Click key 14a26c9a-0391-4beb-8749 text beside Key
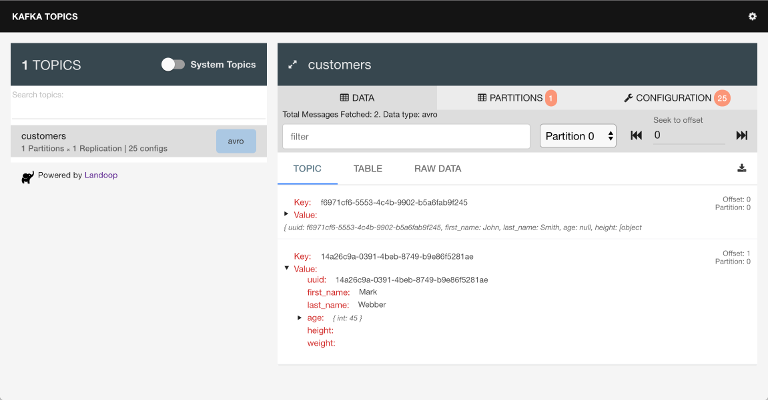 (x=397, y=257)
